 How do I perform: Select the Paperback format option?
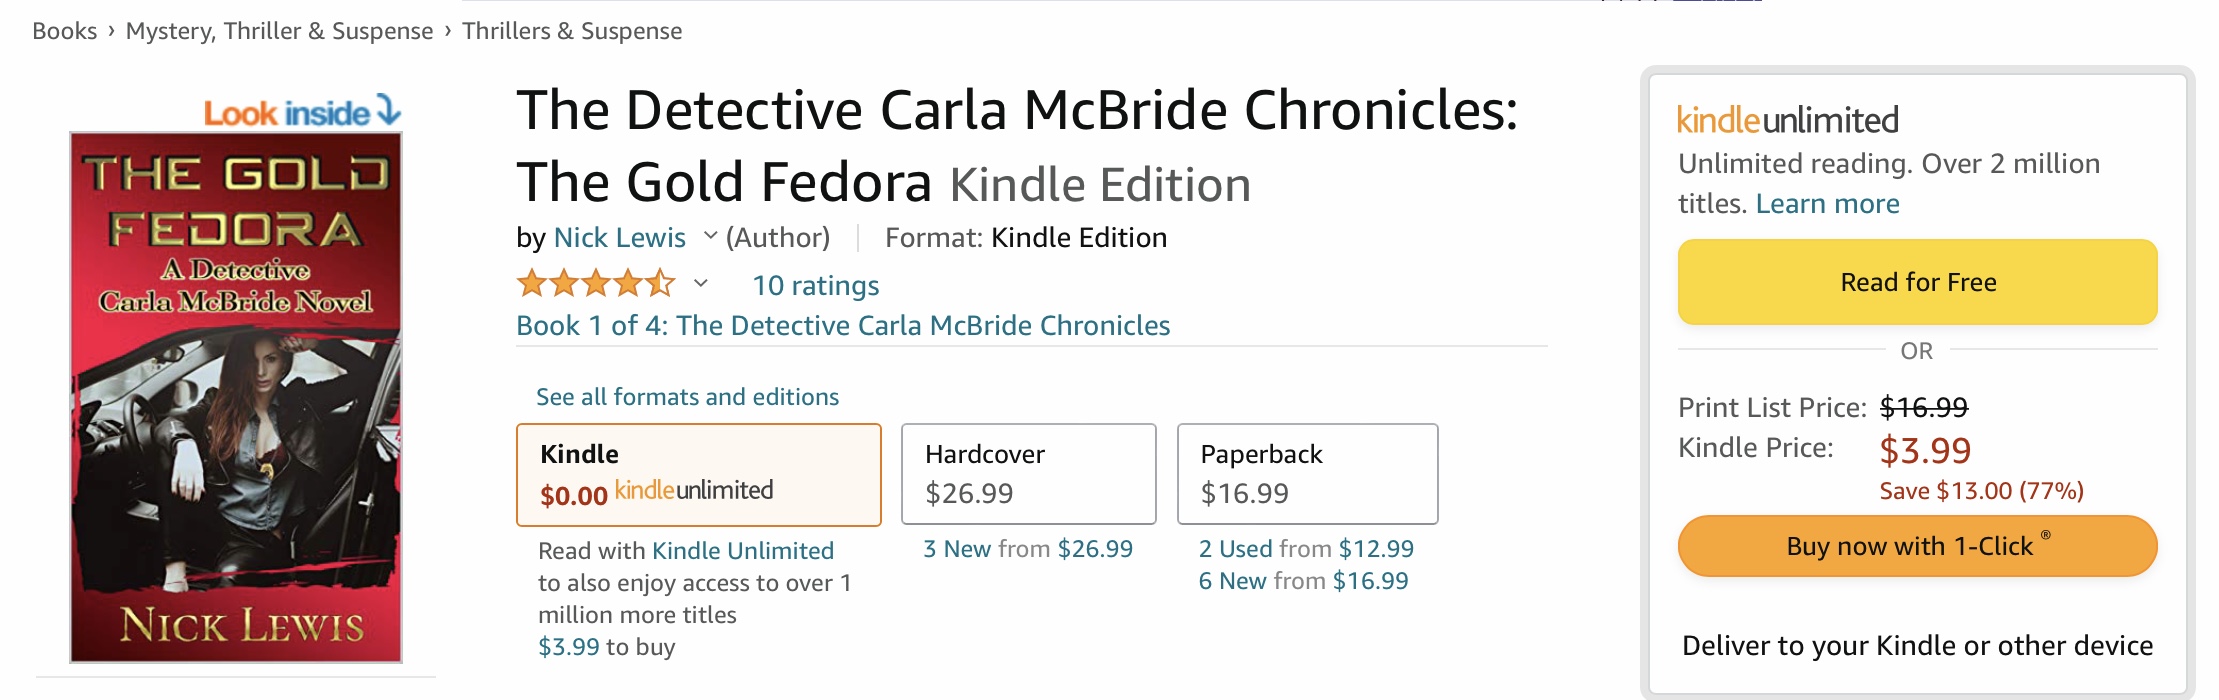(1307, 474)
